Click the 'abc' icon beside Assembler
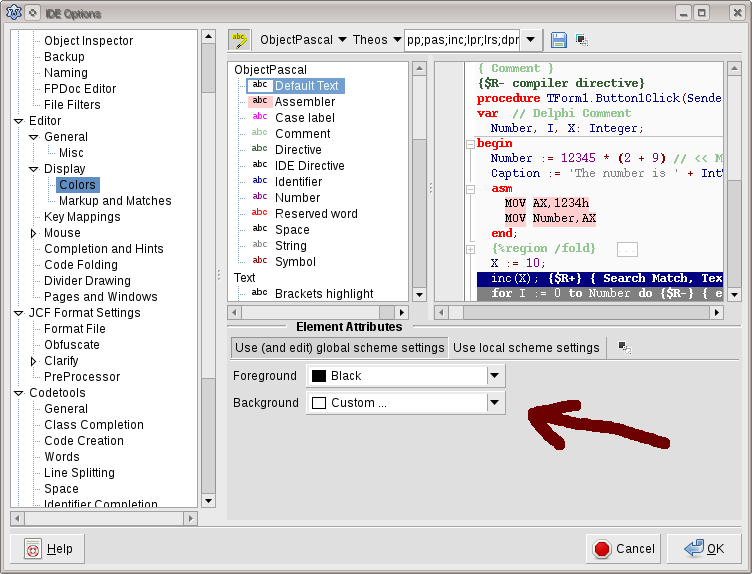The image size is (752, 574). 260,102
